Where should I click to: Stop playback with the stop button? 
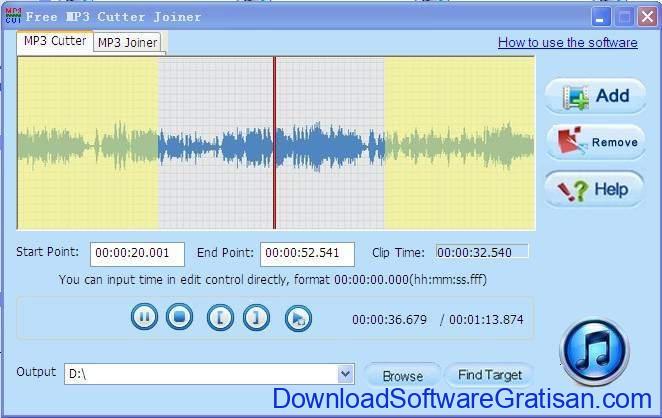179,317
